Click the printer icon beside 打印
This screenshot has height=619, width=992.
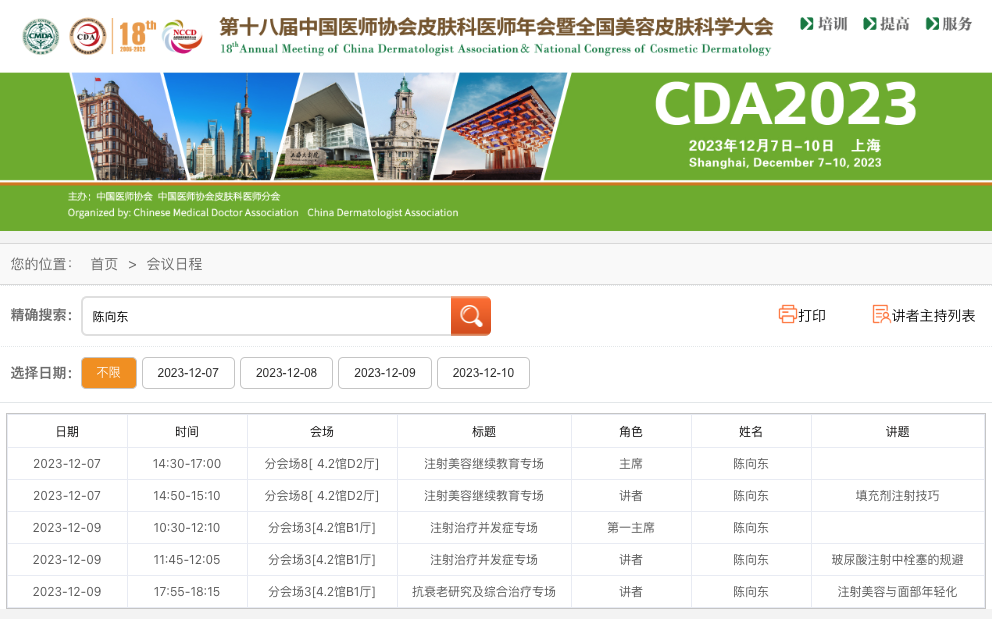point(787,315)
